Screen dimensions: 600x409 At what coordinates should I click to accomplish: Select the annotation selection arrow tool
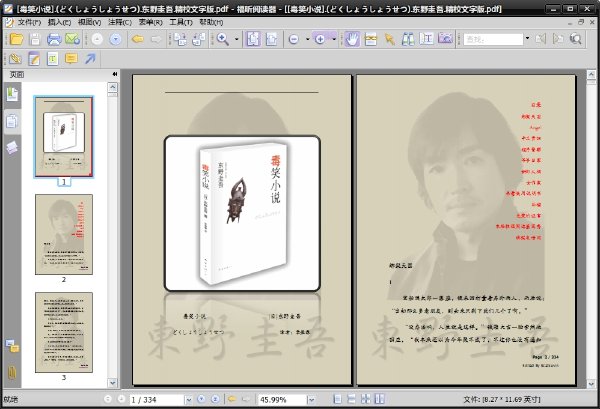tap(390, 39)
